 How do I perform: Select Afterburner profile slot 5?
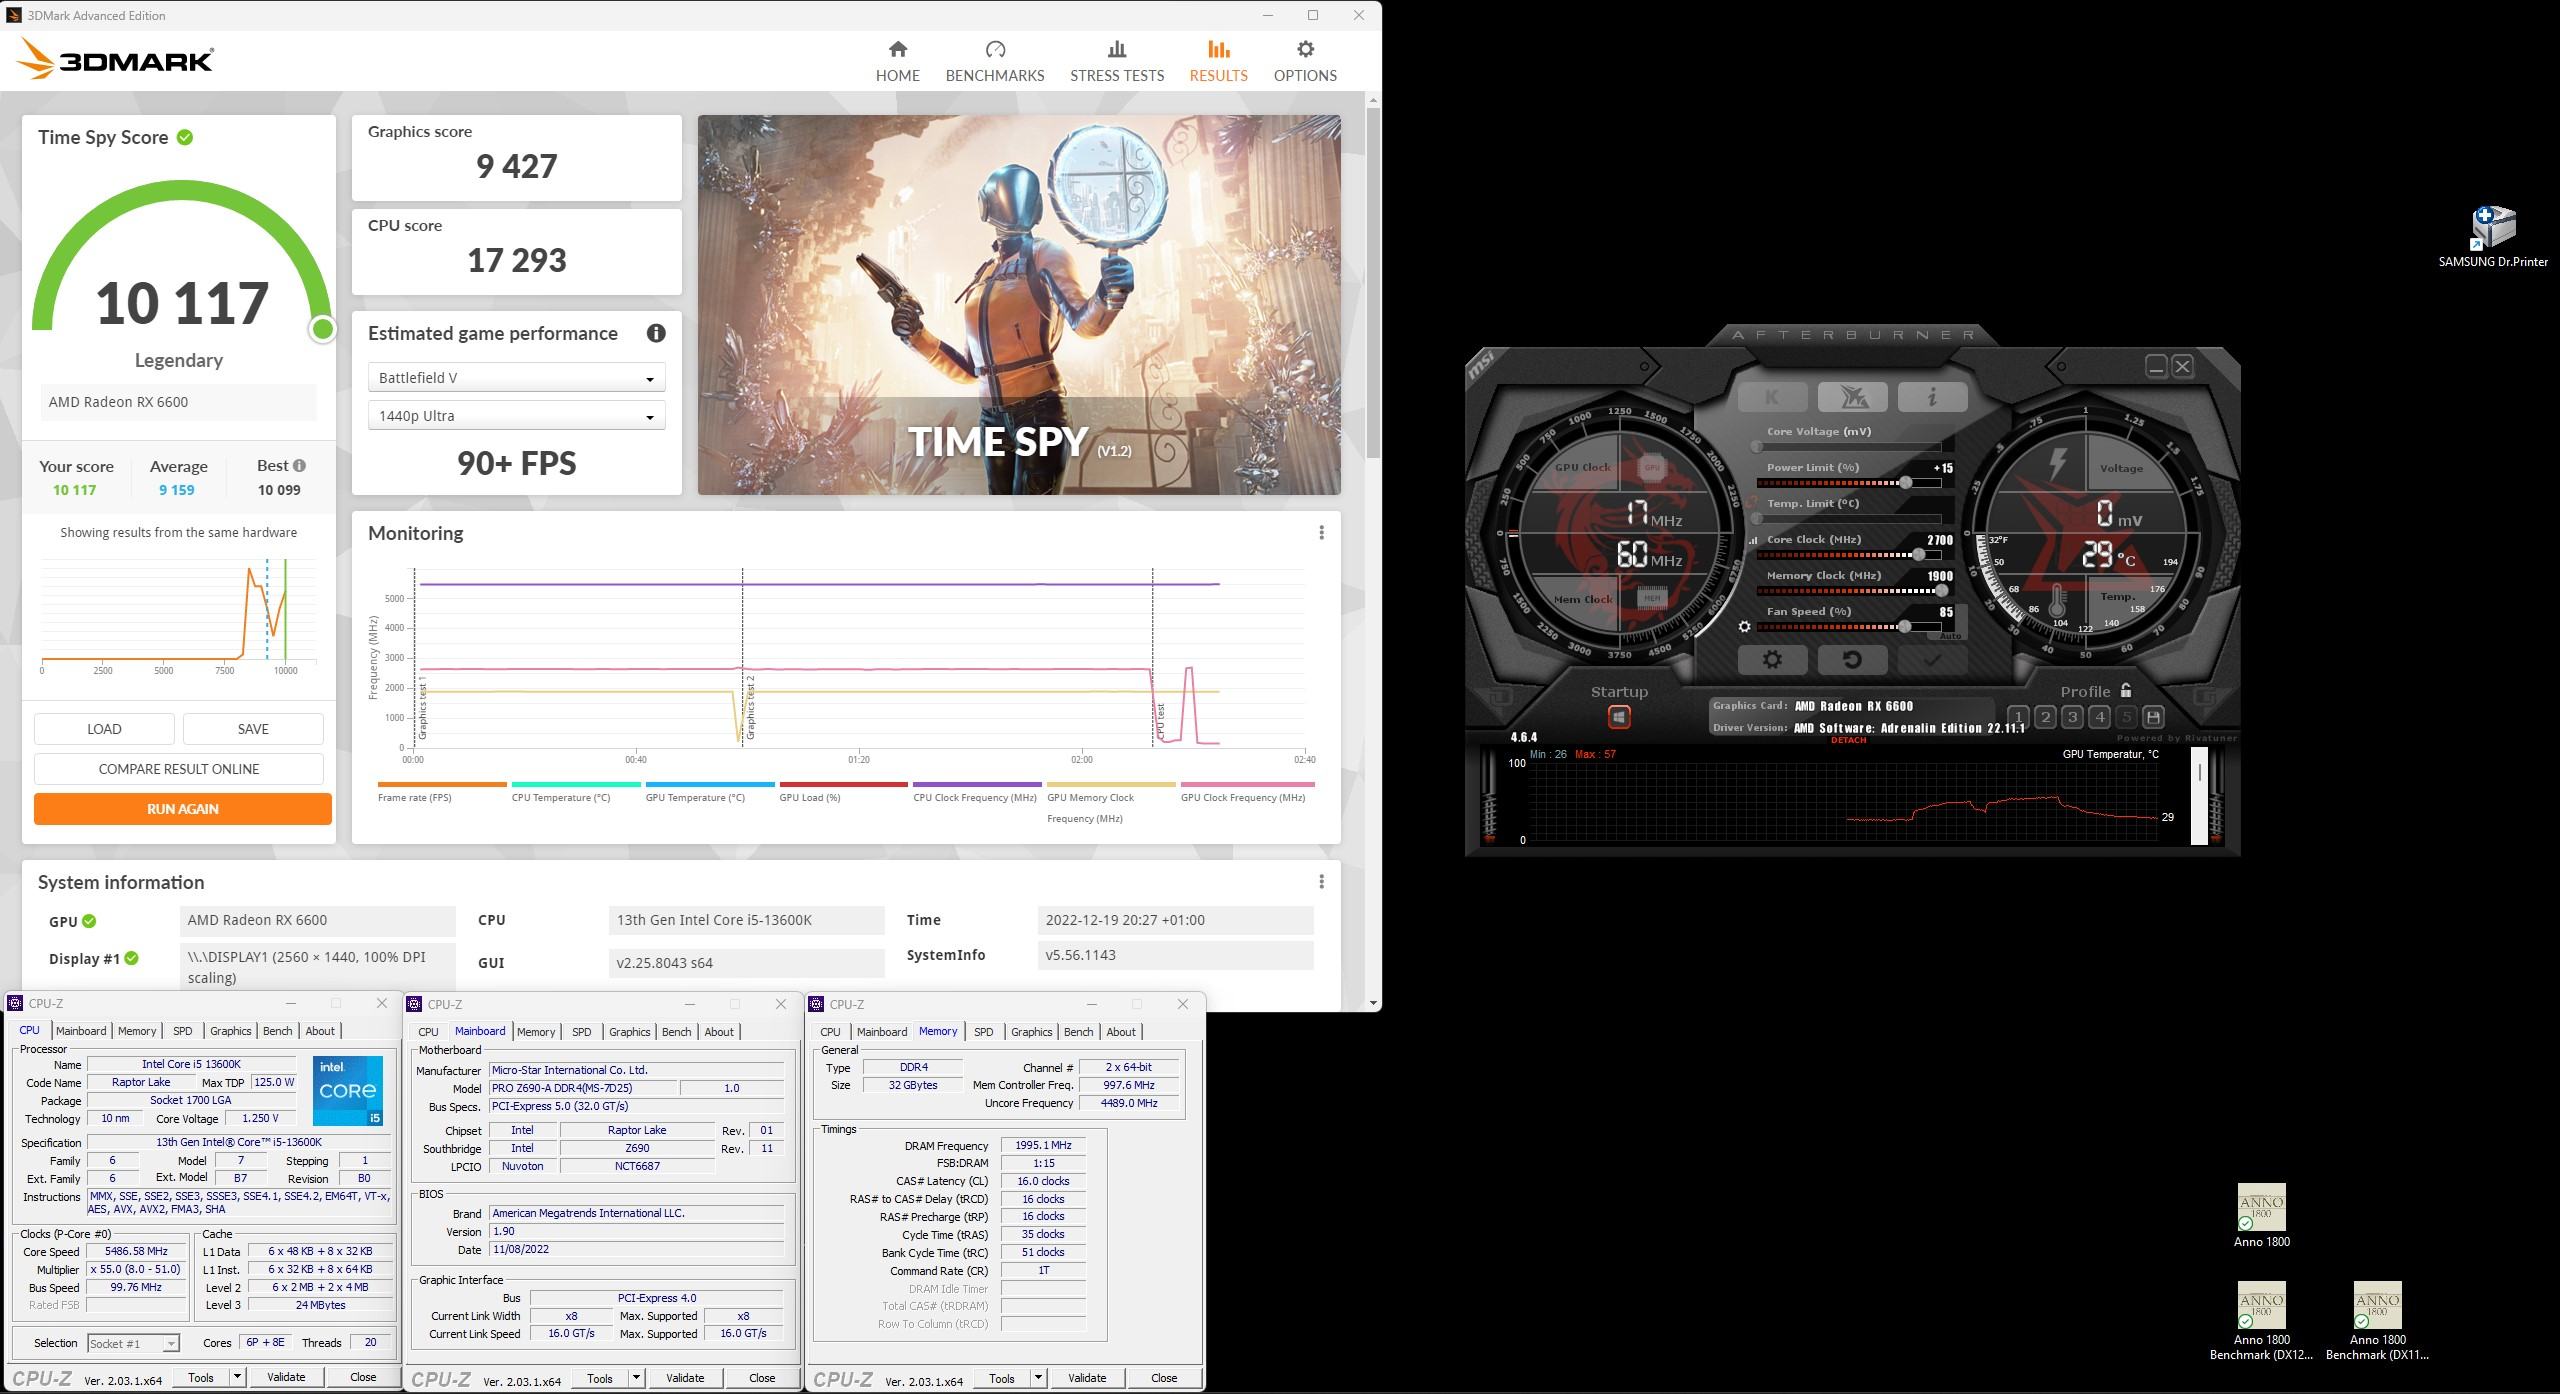[x=2126, y=717]
